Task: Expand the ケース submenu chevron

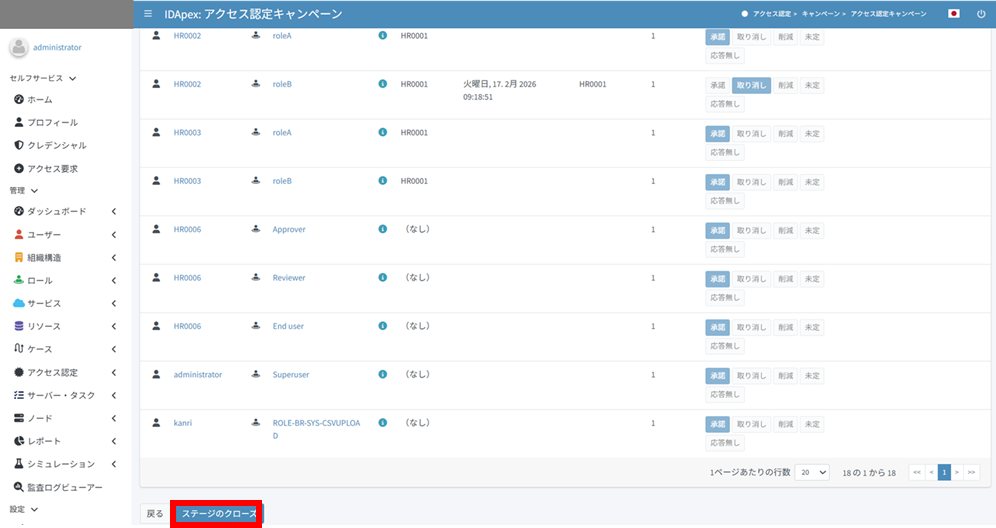Action: pos(114,349)
